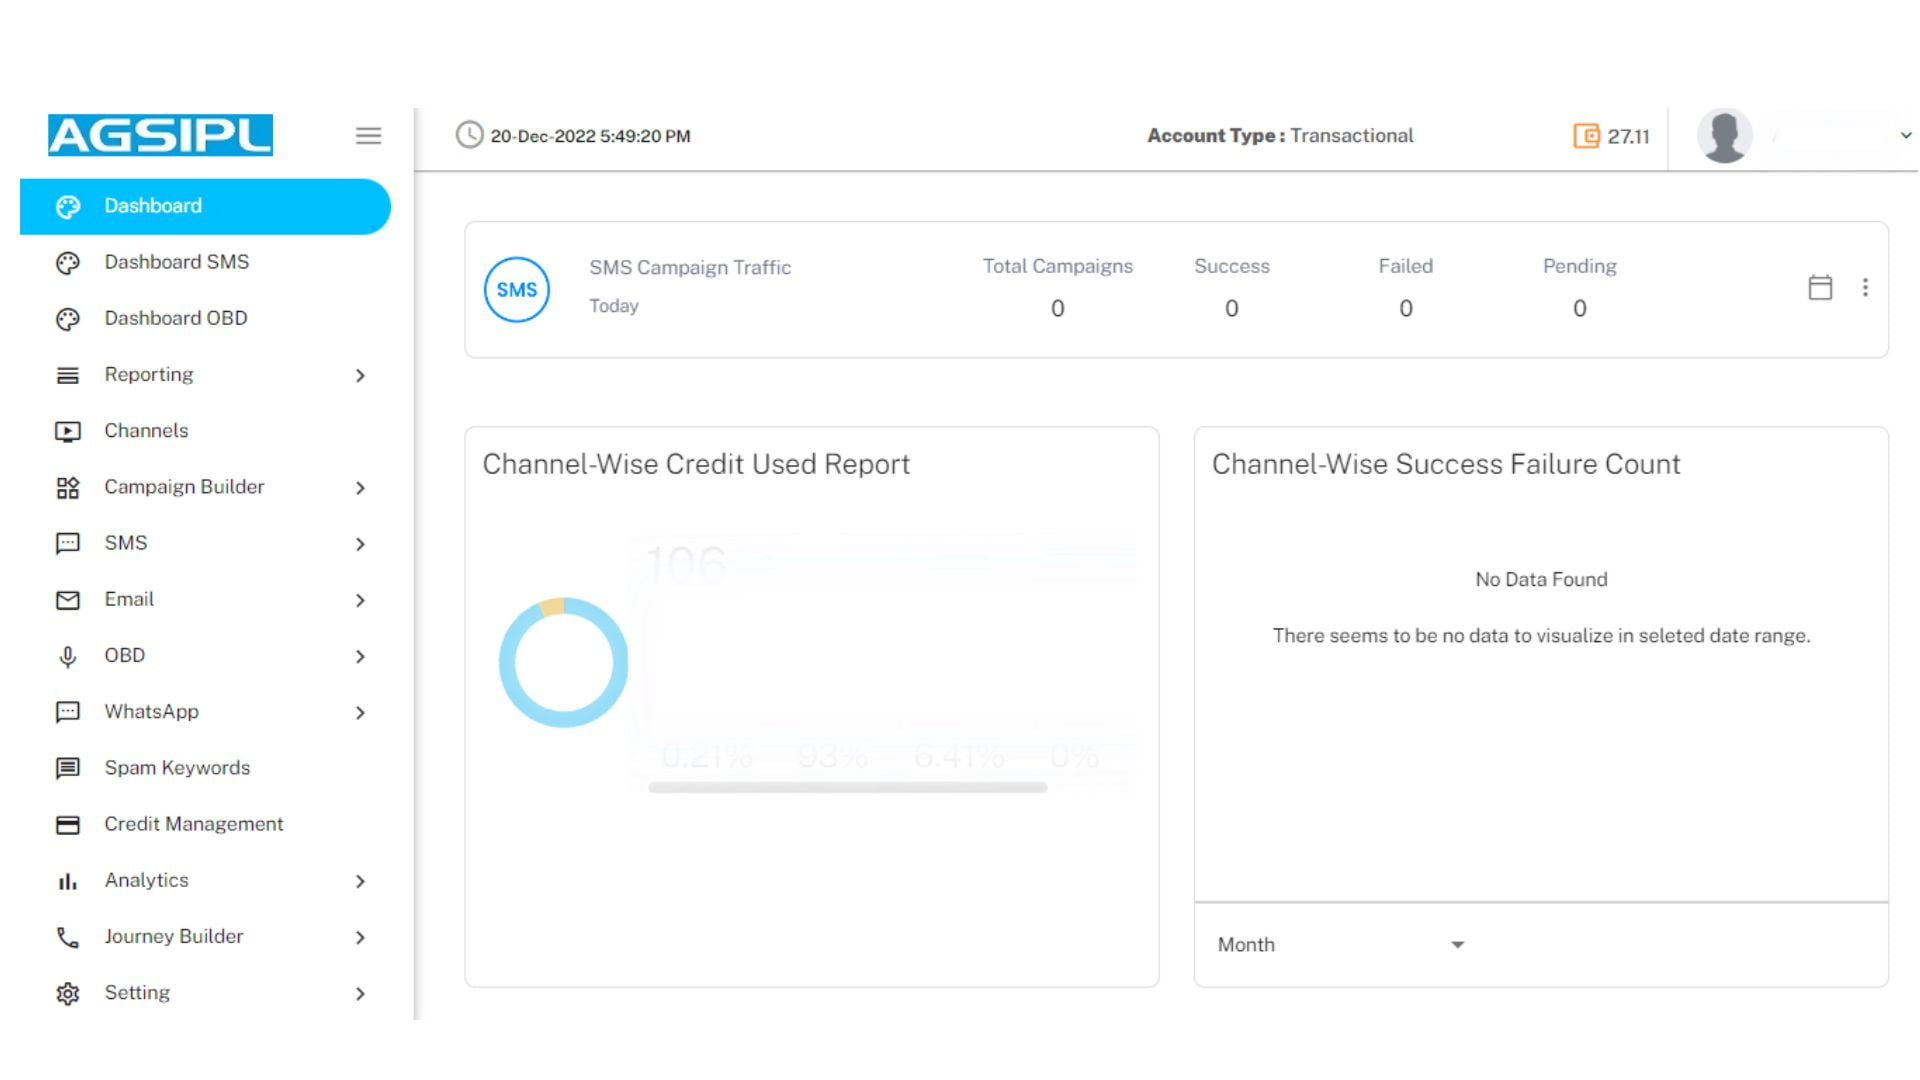Click the Dashboard SMS palette icon
The width and height of the screenshot is (1920, 1080).
[x=68, y=263]
